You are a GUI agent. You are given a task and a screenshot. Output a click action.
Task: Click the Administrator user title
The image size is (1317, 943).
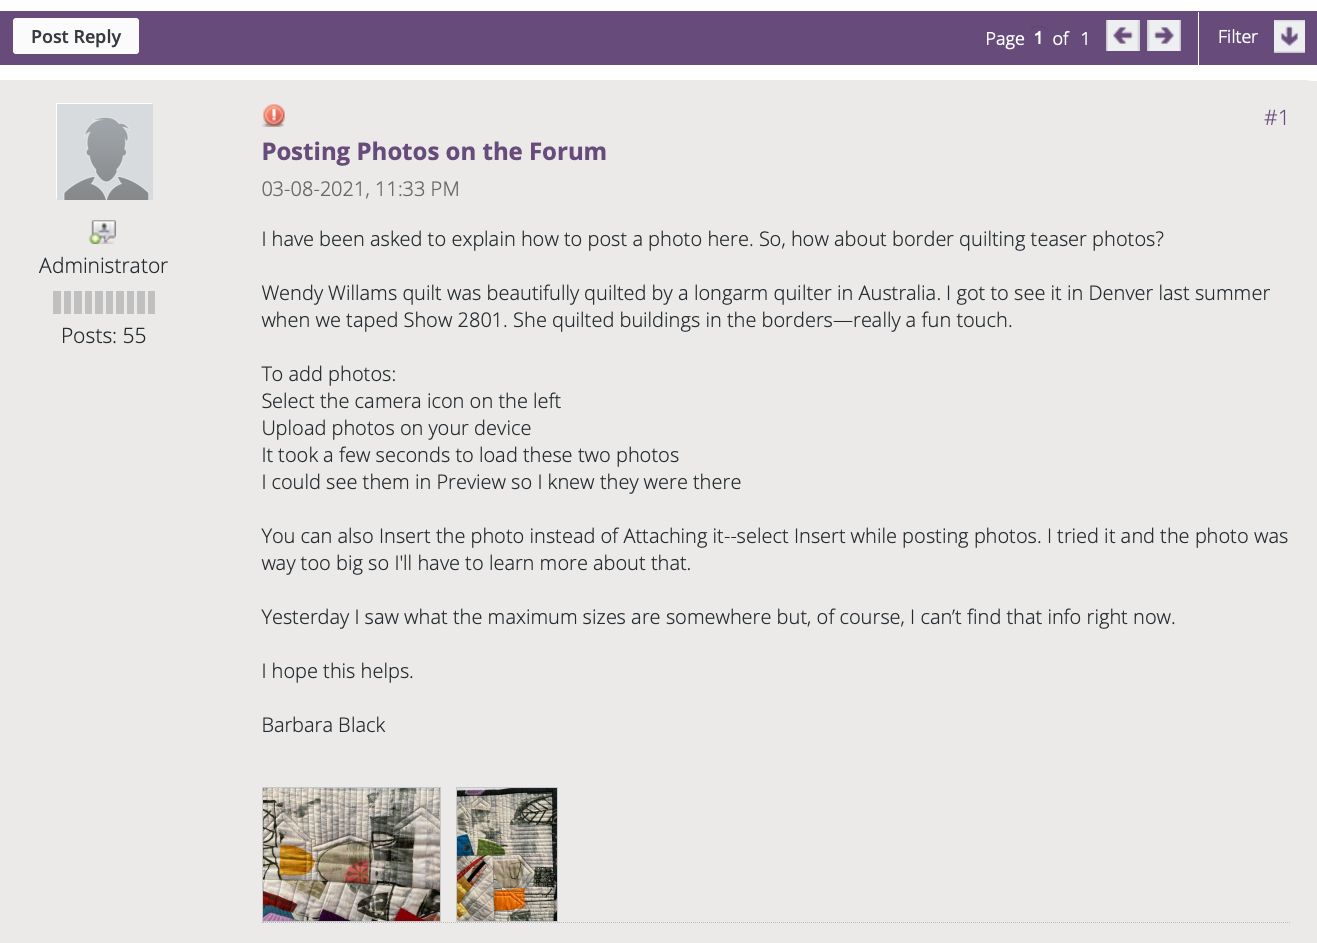[103, 266]
